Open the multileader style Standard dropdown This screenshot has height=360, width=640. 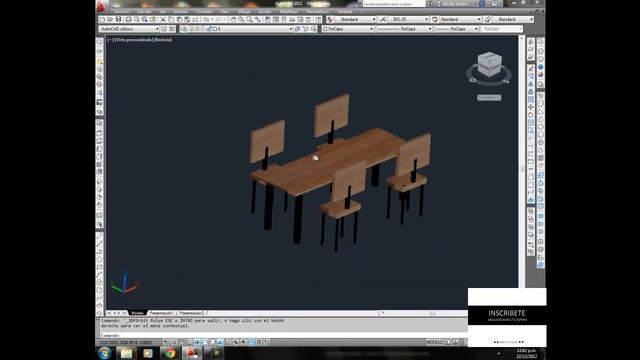pyautogui.click(x=513, y=20)
